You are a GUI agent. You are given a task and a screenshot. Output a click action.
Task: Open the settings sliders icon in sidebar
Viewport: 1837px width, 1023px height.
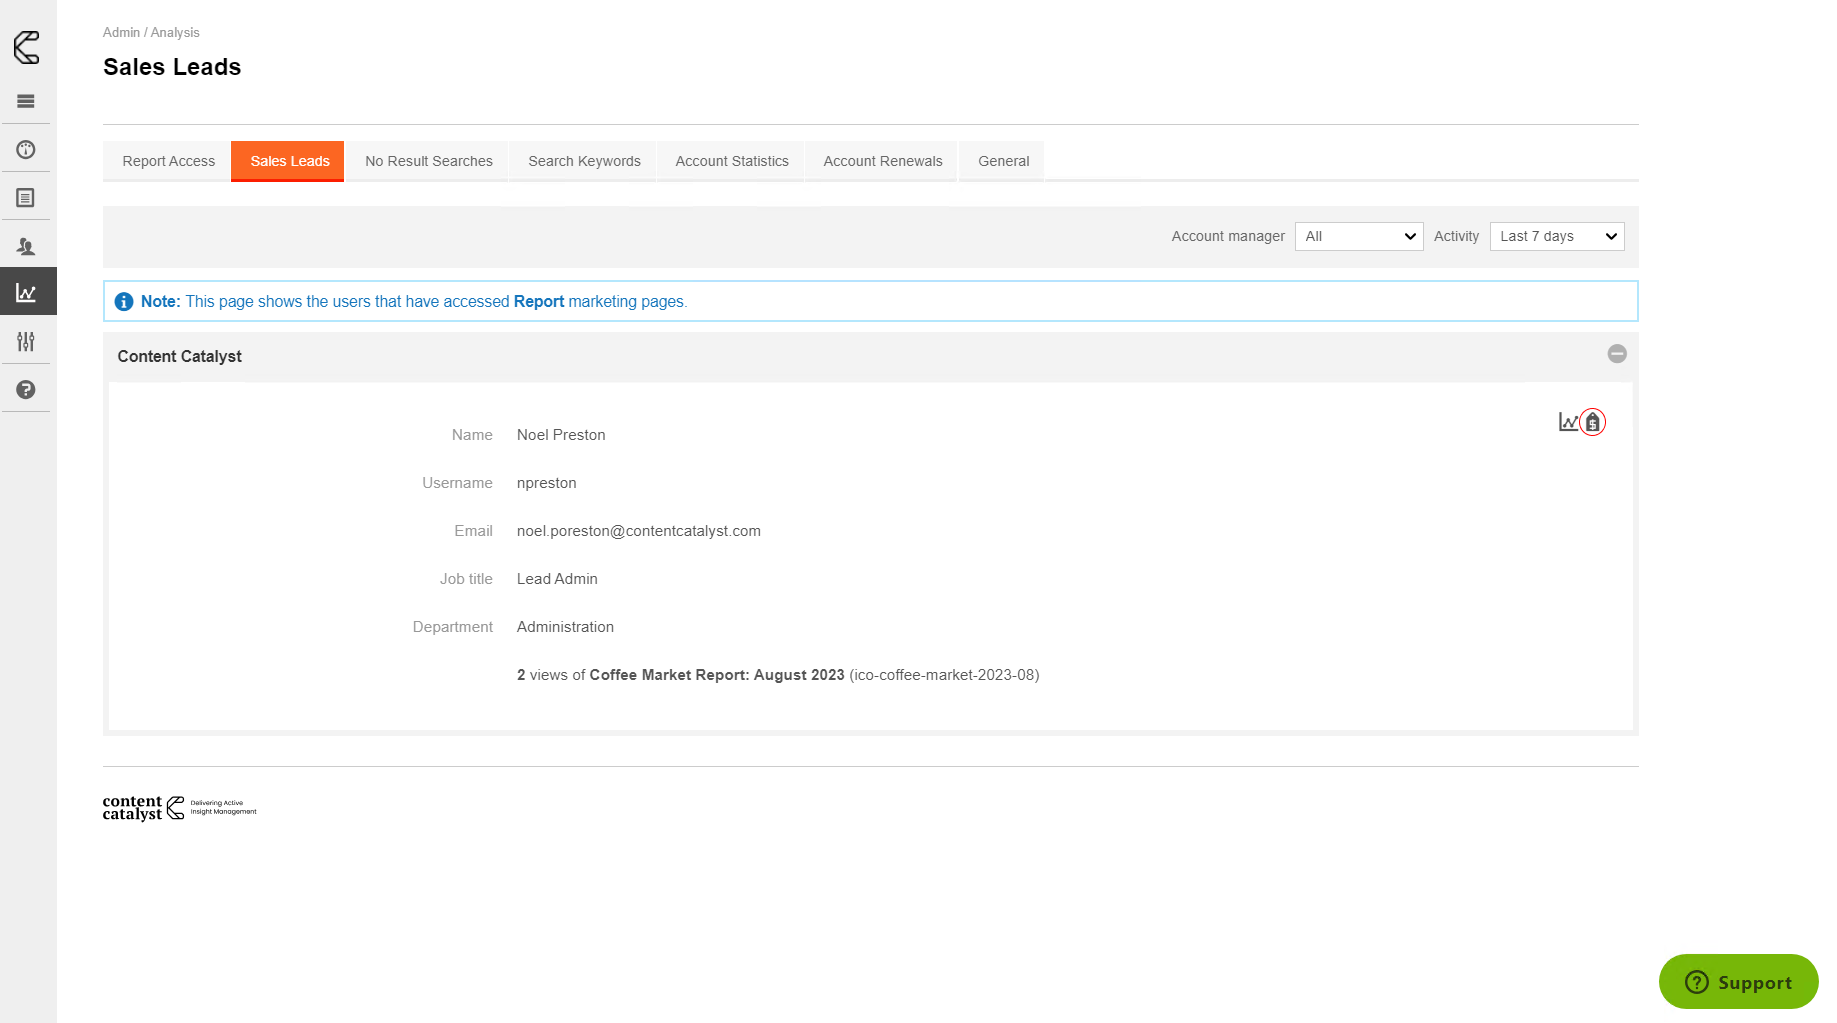tap(26, 342)
